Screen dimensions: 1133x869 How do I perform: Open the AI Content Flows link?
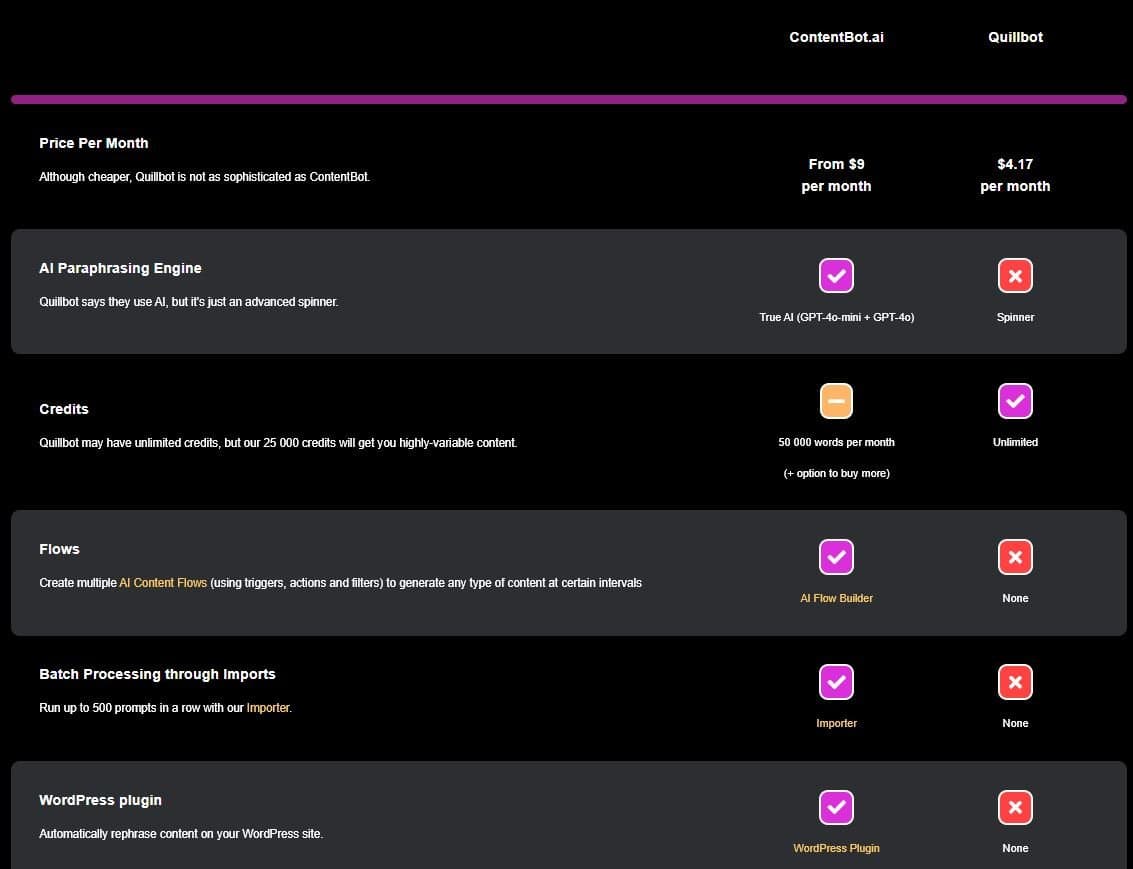(163, 583)
